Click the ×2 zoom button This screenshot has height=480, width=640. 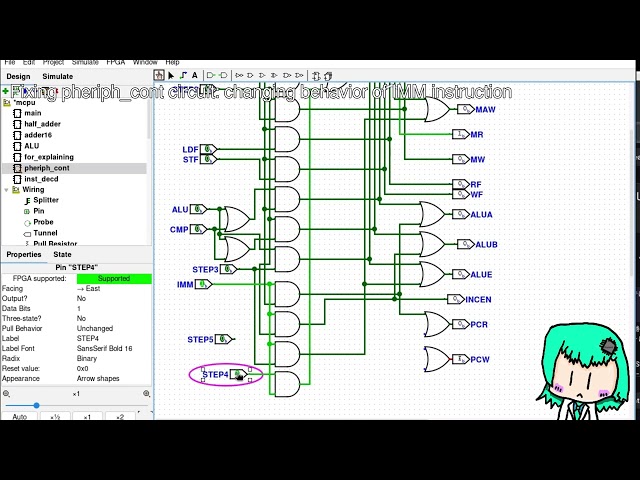(x=120, y=416)
